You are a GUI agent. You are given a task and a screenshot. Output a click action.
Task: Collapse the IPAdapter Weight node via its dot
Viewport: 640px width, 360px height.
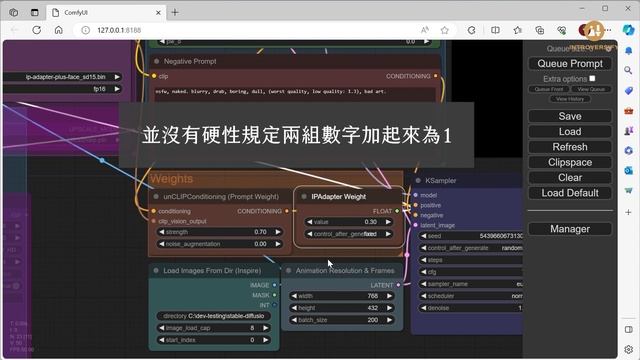tap(304, 196)
